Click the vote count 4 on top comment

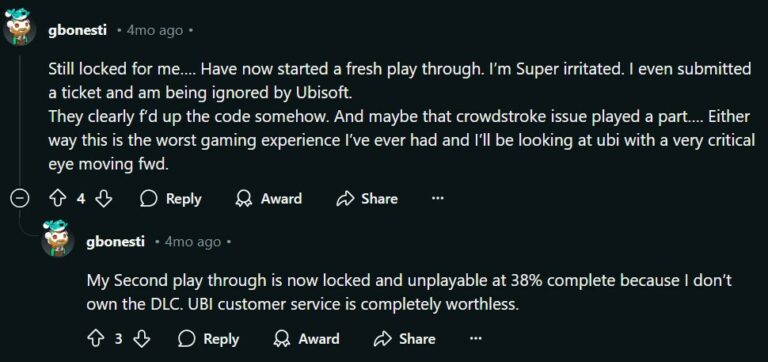coord(81,199)
